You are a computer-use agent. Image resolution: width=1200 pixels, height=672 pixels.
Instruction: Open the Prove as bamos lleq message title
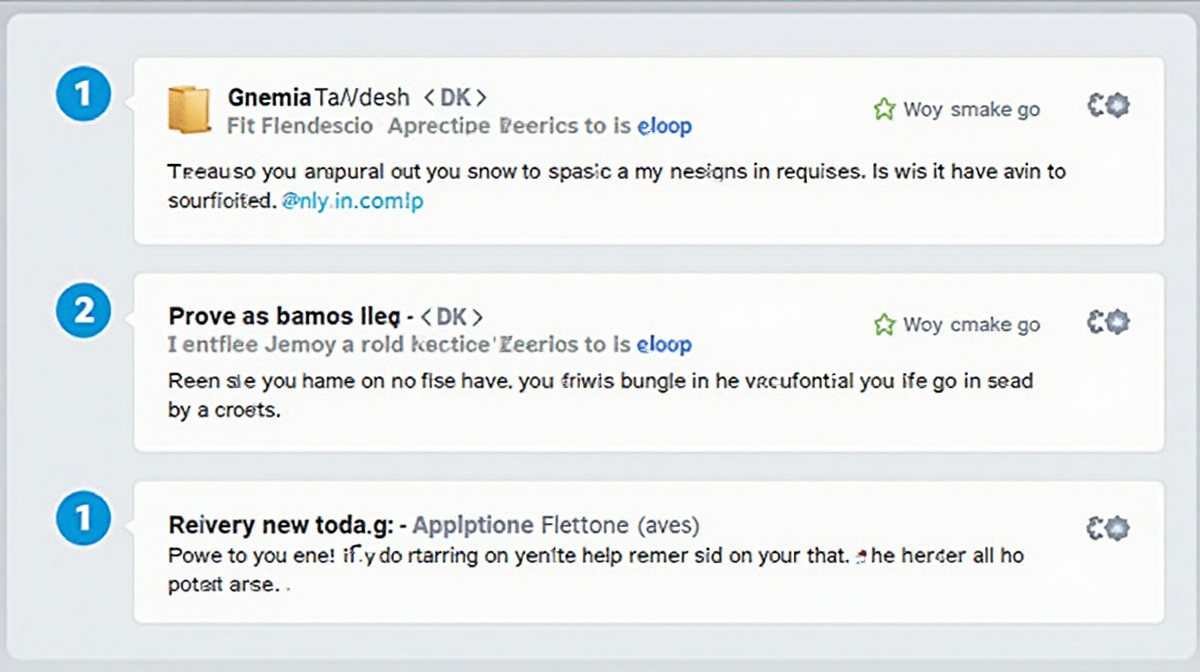tap(285, 317)
